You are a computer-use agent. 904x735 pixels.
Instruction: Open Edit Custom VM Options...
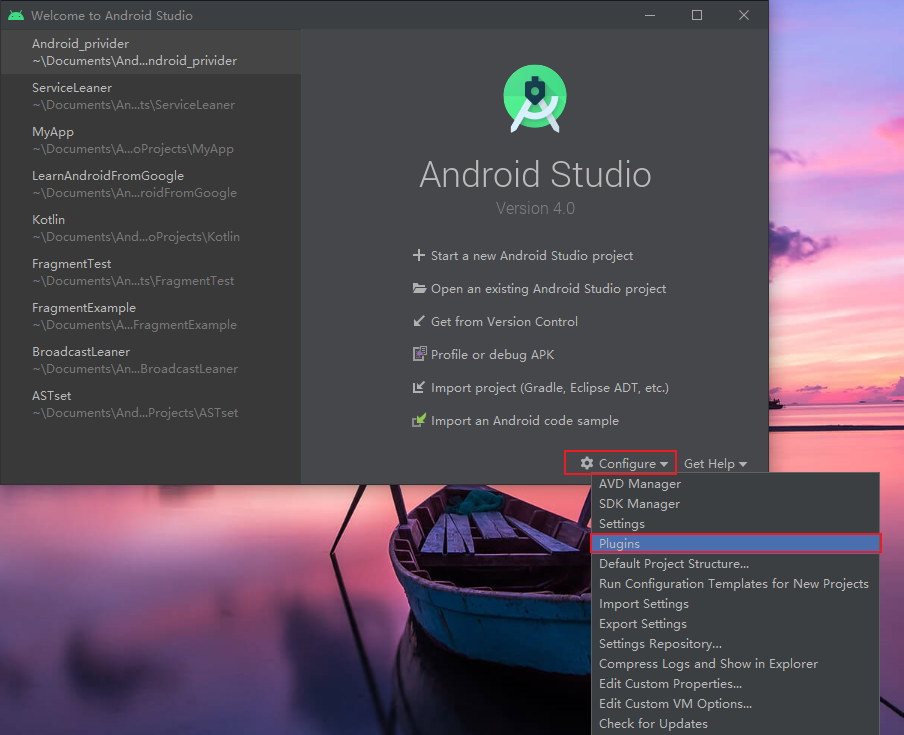click(736, 703)
